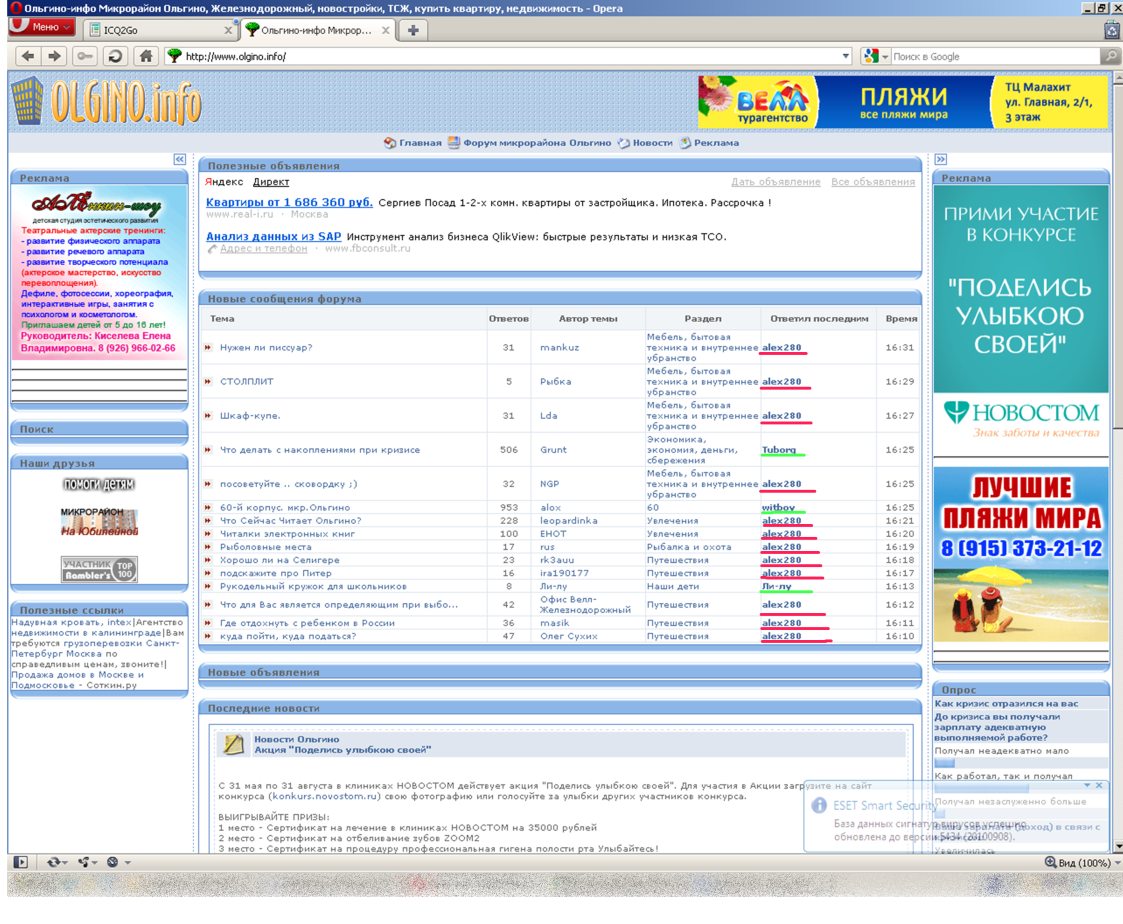Click red arrow icon beside СТОЛПЛИТ topic
This screenshot has height=924, width=1123.
click(208, 381)
